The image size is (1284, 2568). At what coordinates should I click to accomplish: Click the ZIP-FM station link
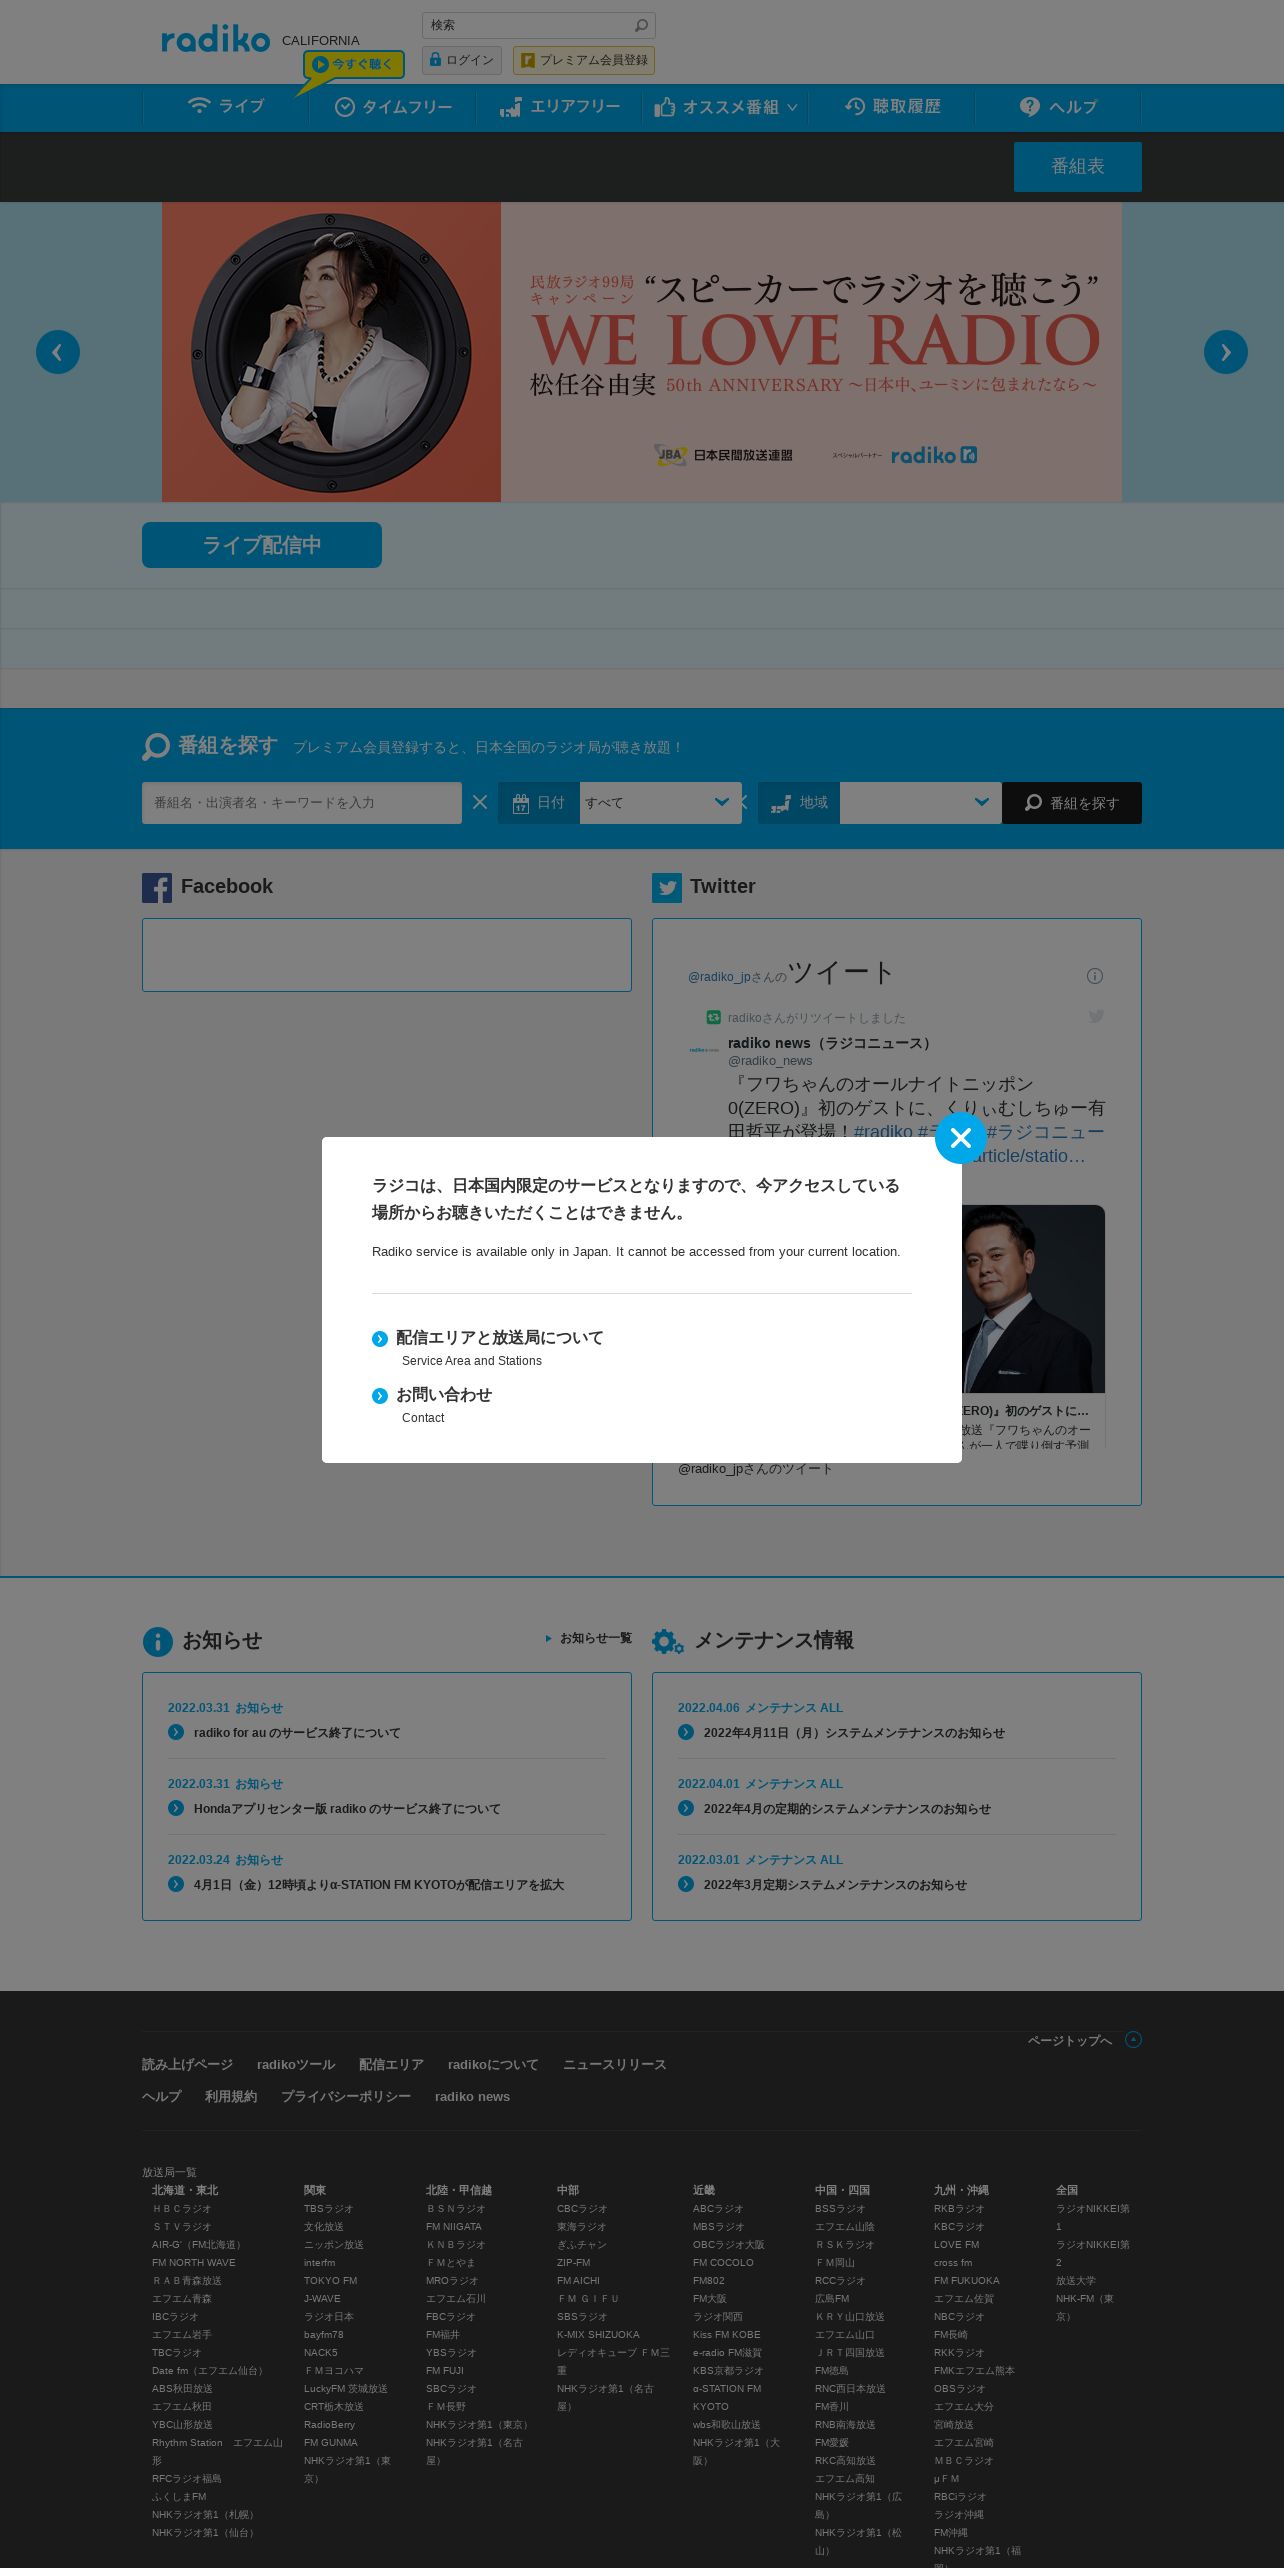574,2262
